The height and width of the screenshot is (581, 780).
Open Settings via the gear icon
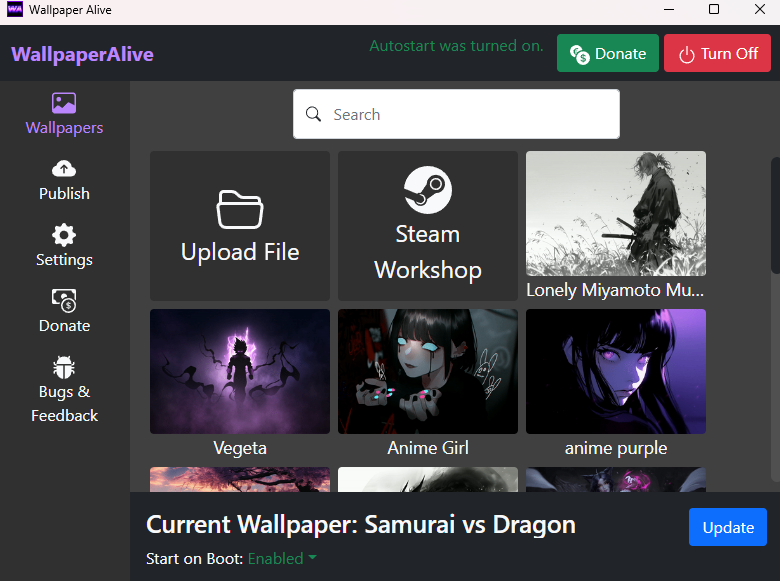pos(64,235)
